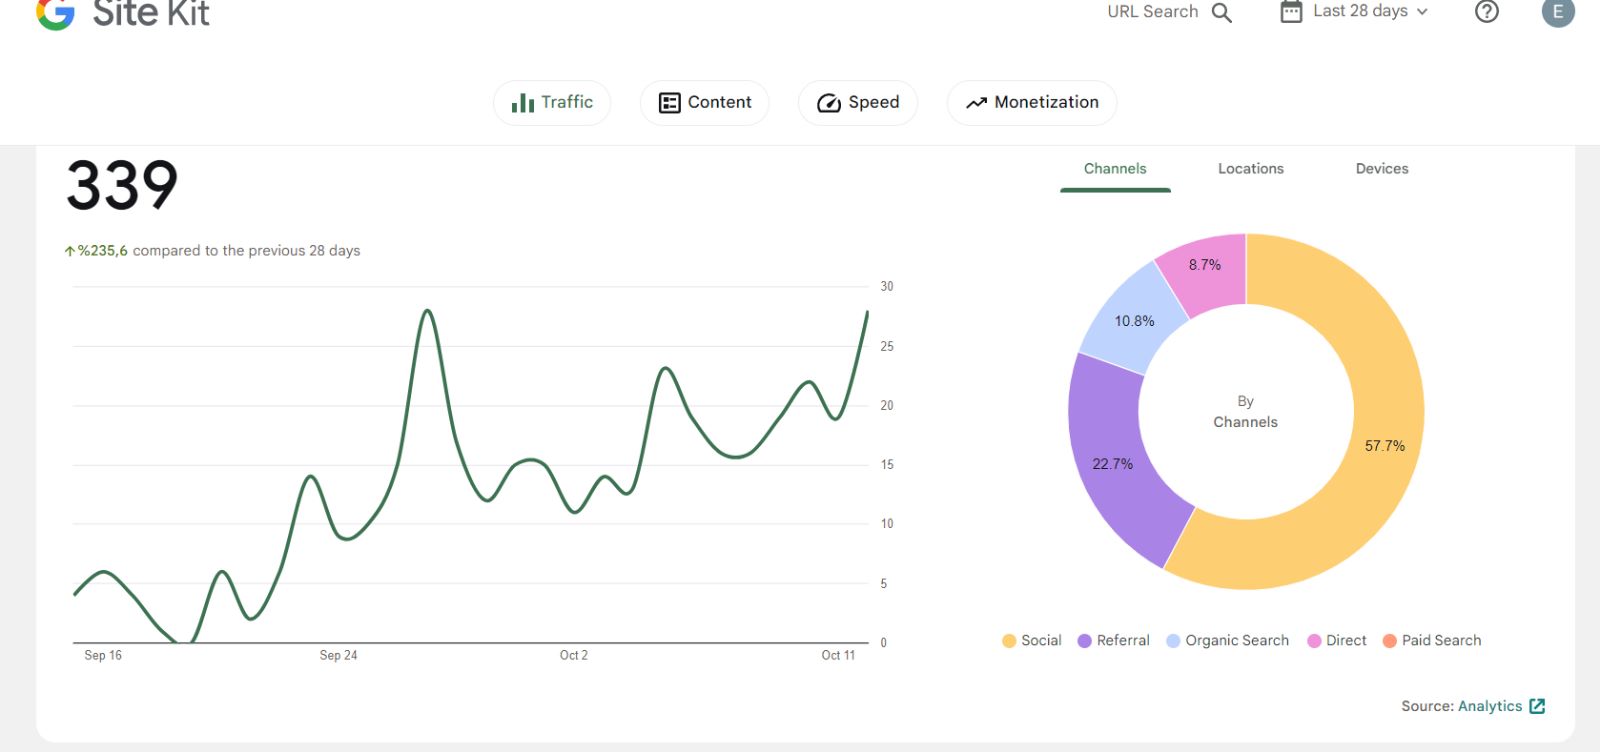Image resolution: width=1600 pixels, height=752 pixels.
Task: Click the URL Search magnifier icon
Action: [1222, 12]
